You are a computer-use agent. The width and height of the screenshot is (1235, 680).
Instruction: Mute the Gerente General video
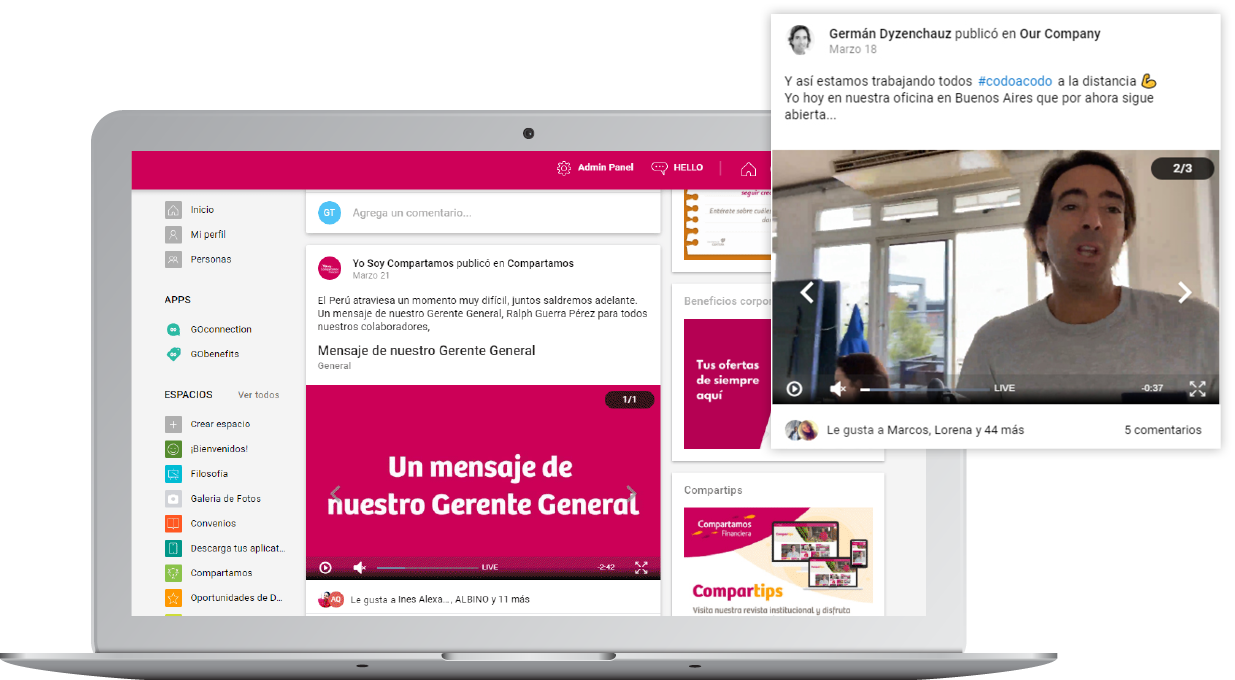359,568
